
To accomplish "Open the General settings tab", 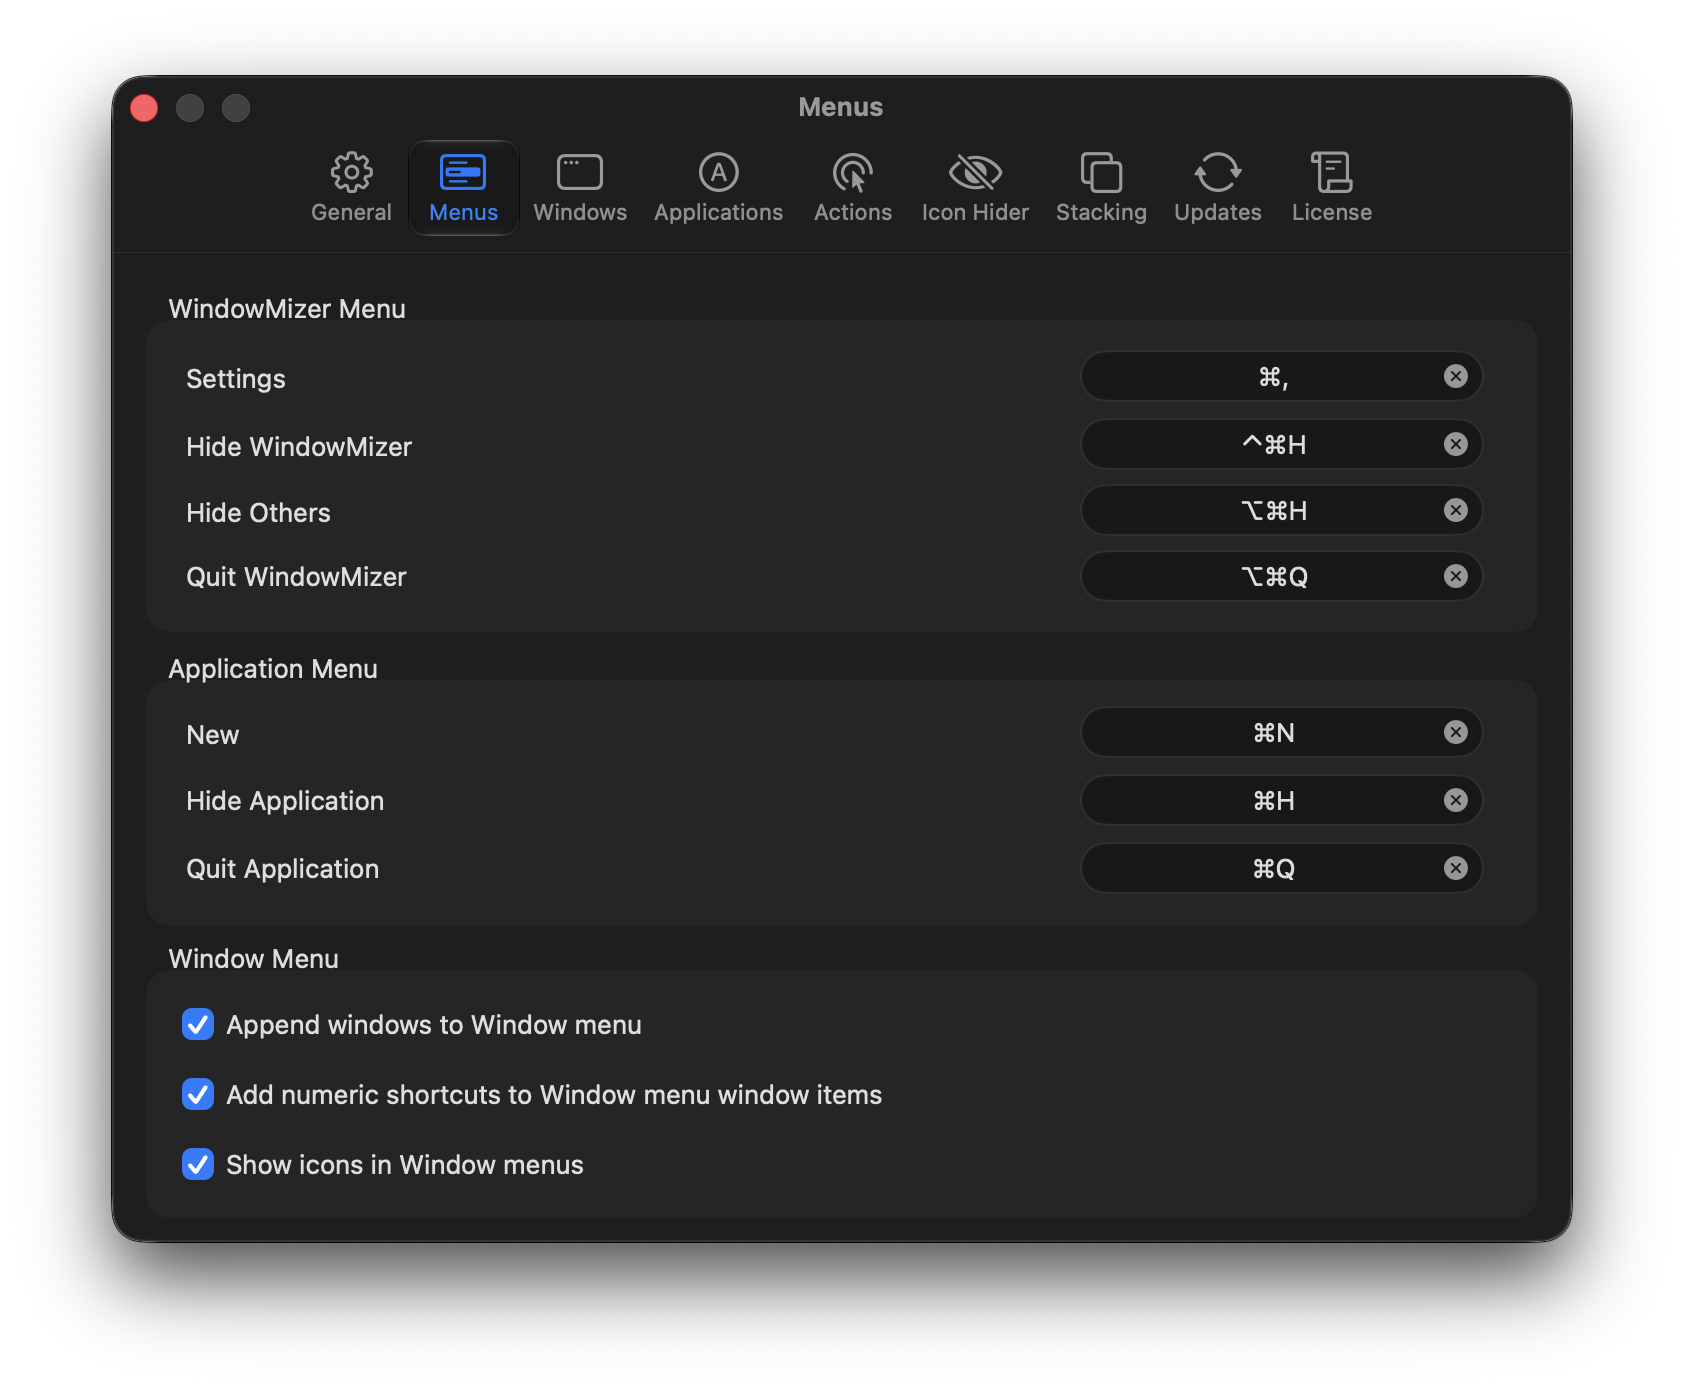I will (x=351, y=188).
